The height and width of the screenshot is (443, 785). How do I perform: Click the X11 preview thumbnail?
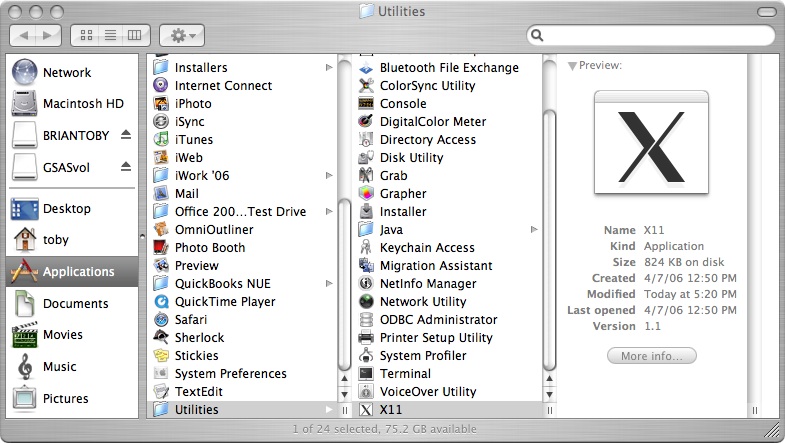click(651, 143)
